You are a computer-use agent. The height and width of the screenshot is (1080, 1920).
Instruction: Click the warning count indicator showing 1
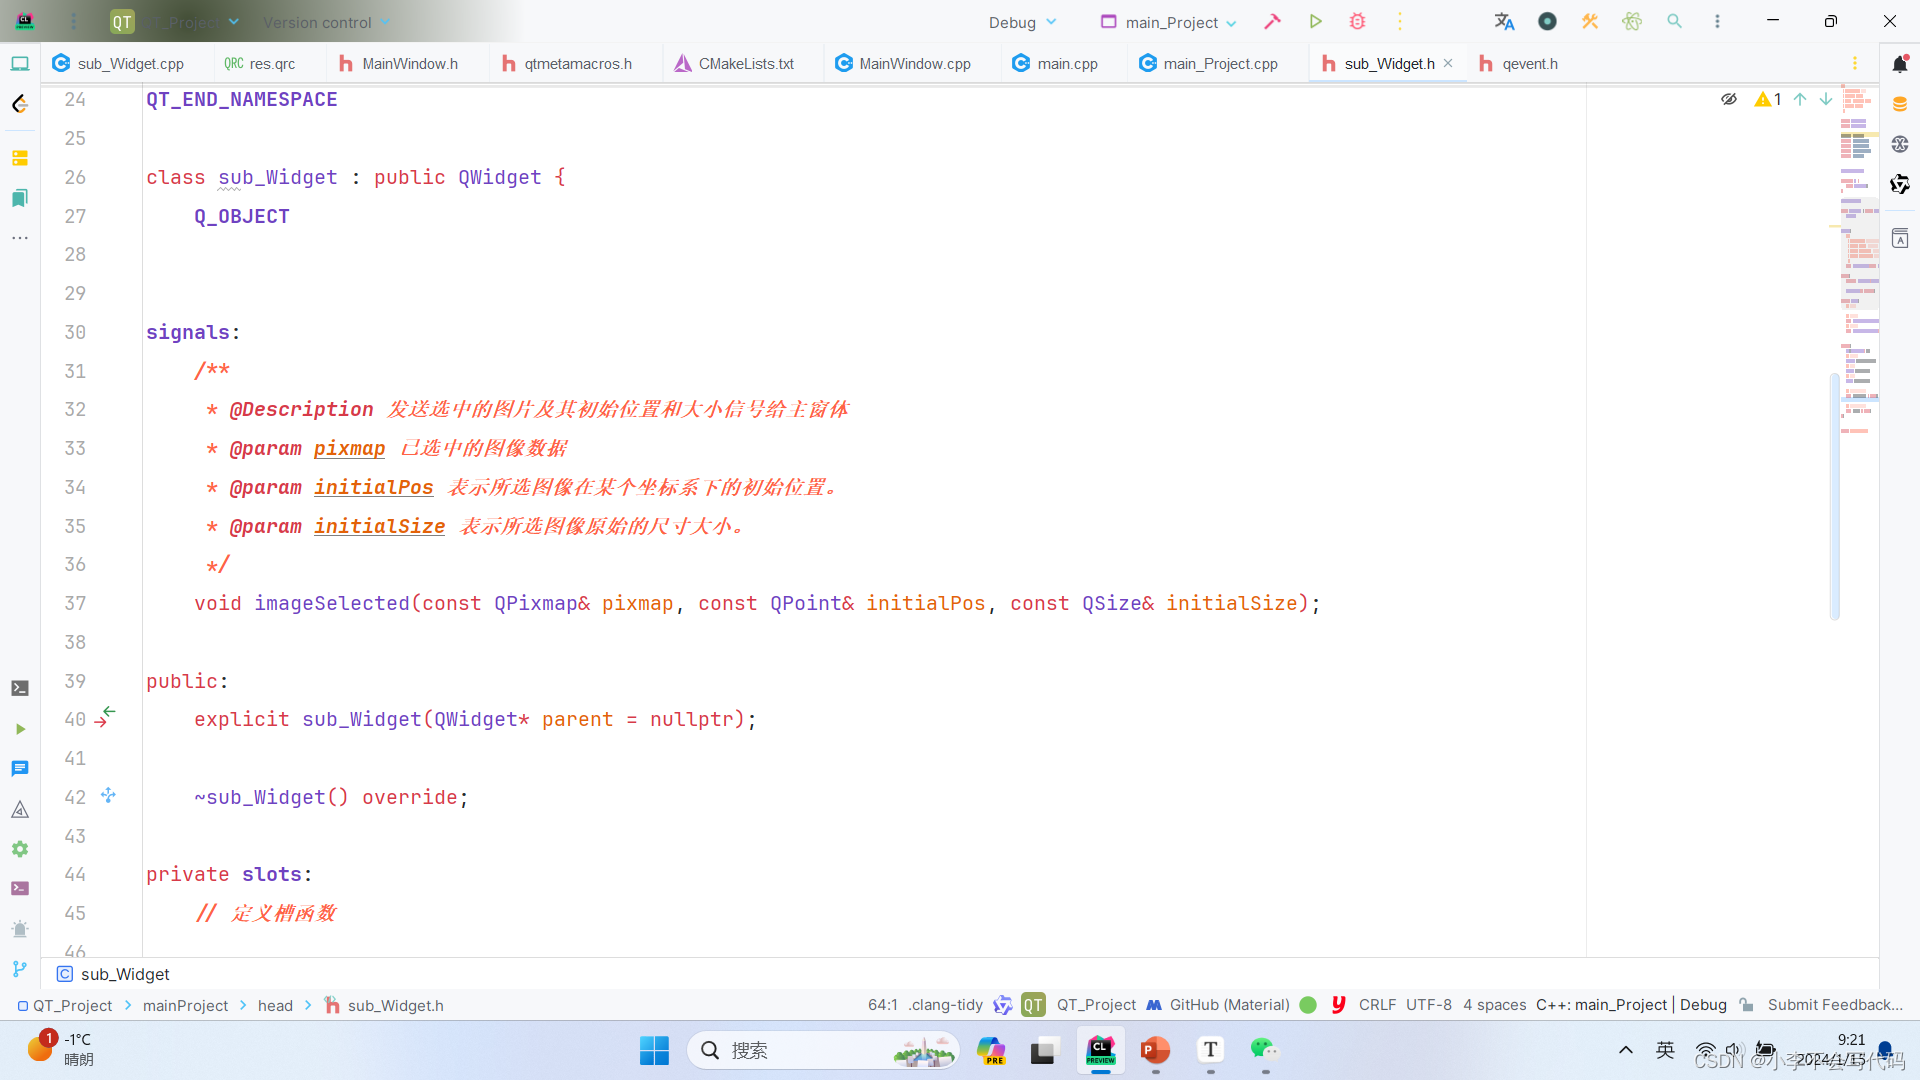pos(1768,99)
